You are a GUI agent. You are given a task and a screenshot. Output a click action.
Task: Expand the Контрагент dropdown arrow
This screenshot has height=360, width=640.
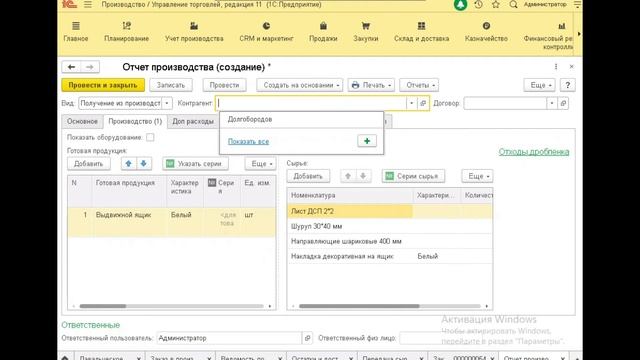pyautogui.click(x=411, y=103)
